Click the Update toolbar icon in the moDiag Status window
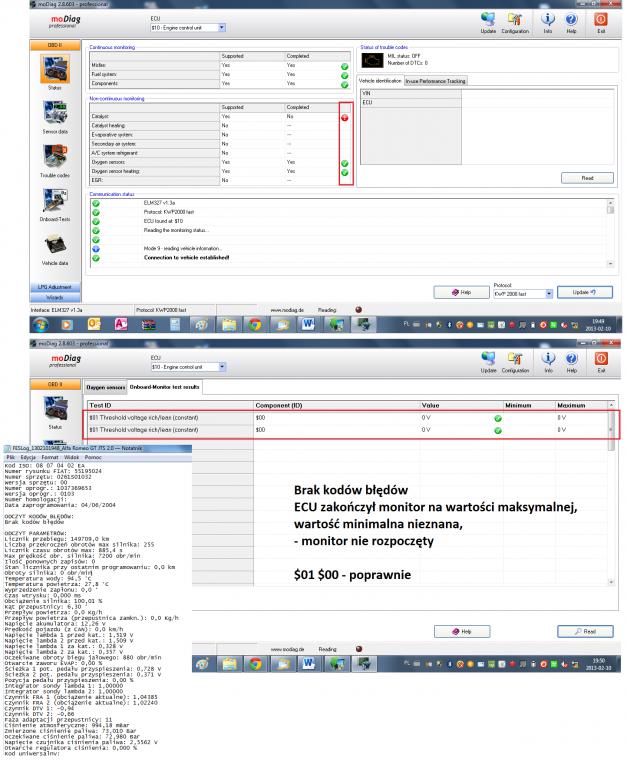 [488, 23]
